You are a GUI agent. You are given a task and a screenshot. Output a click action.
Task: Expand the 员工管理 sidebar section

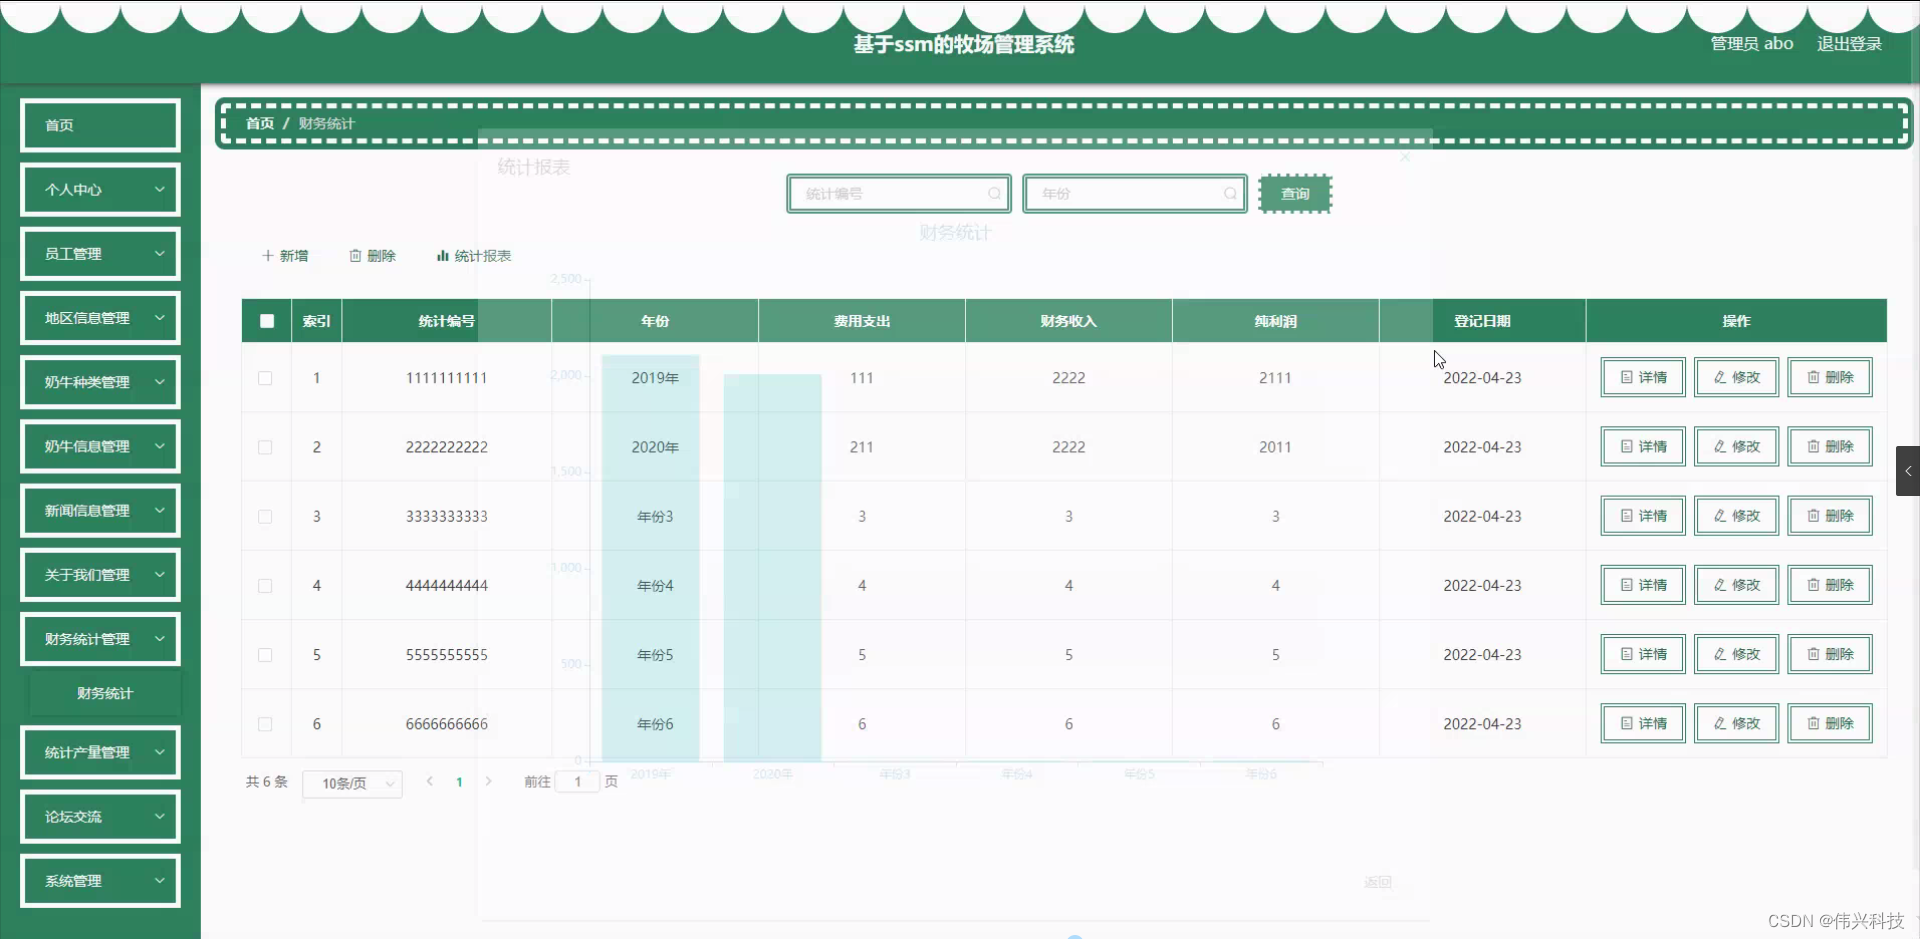(99, 253)
